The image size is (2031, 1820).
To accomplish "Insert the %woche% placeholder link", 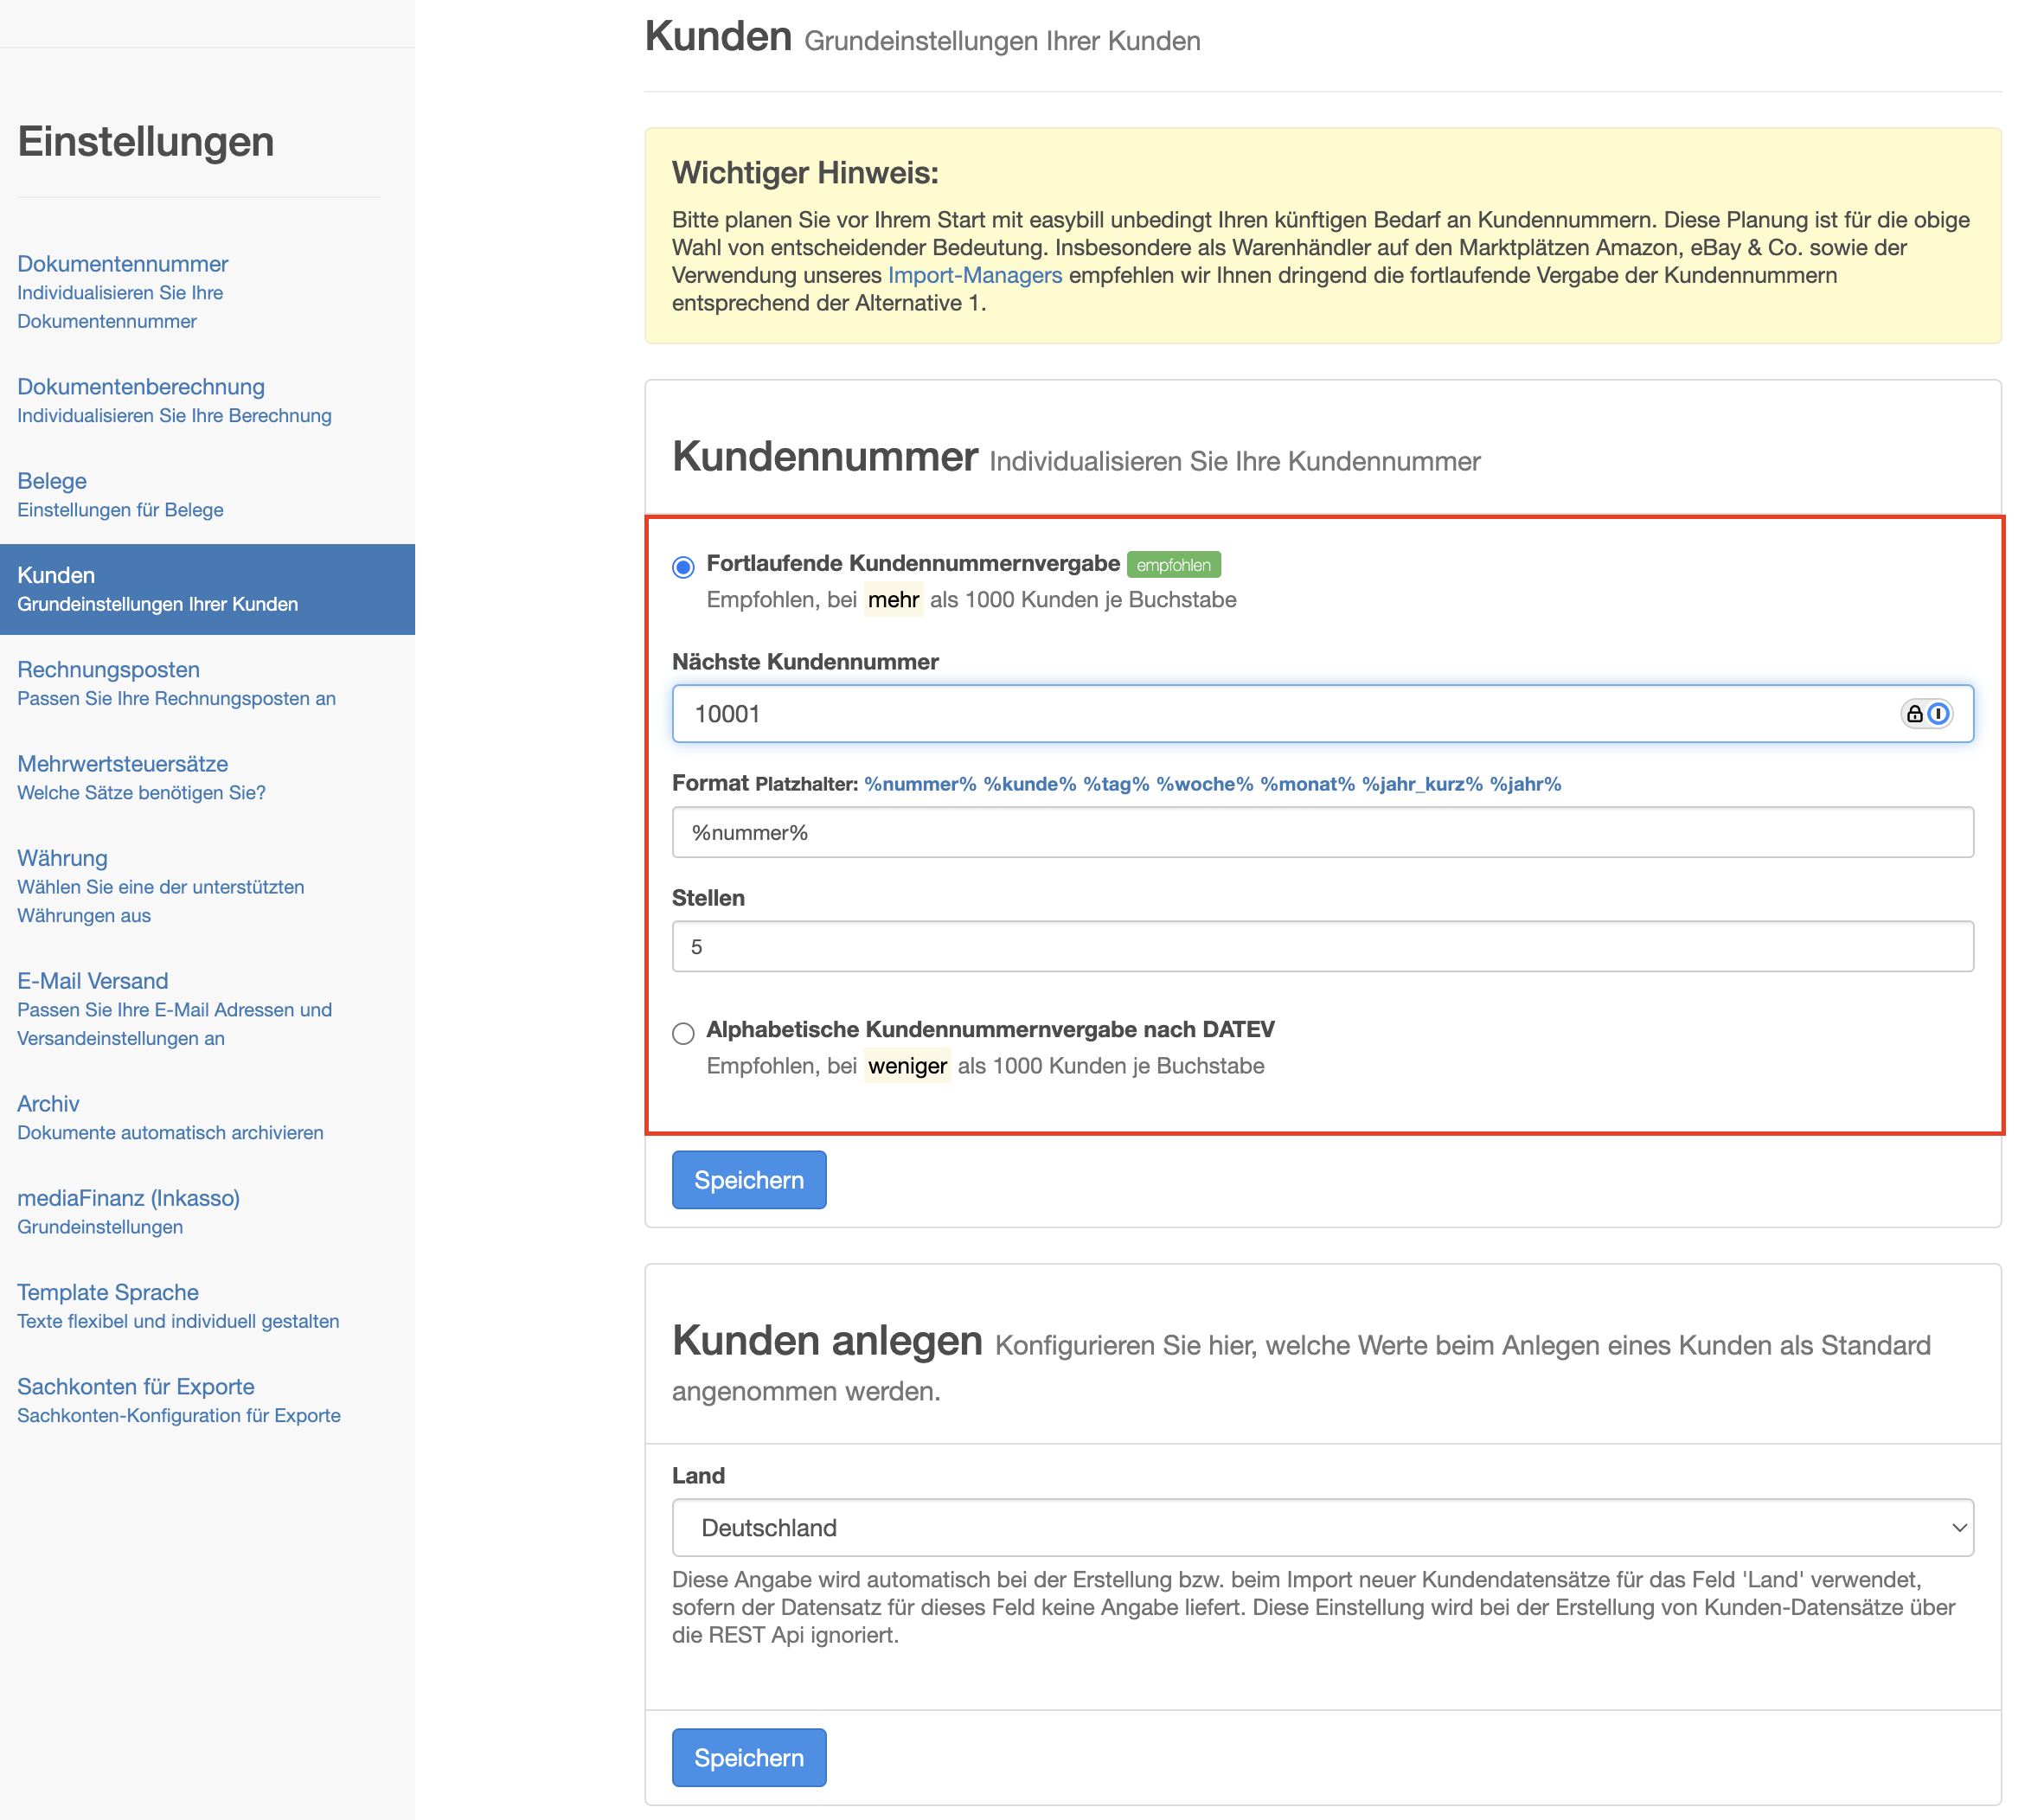I will pyautogui.click(x=1205, y=784).
